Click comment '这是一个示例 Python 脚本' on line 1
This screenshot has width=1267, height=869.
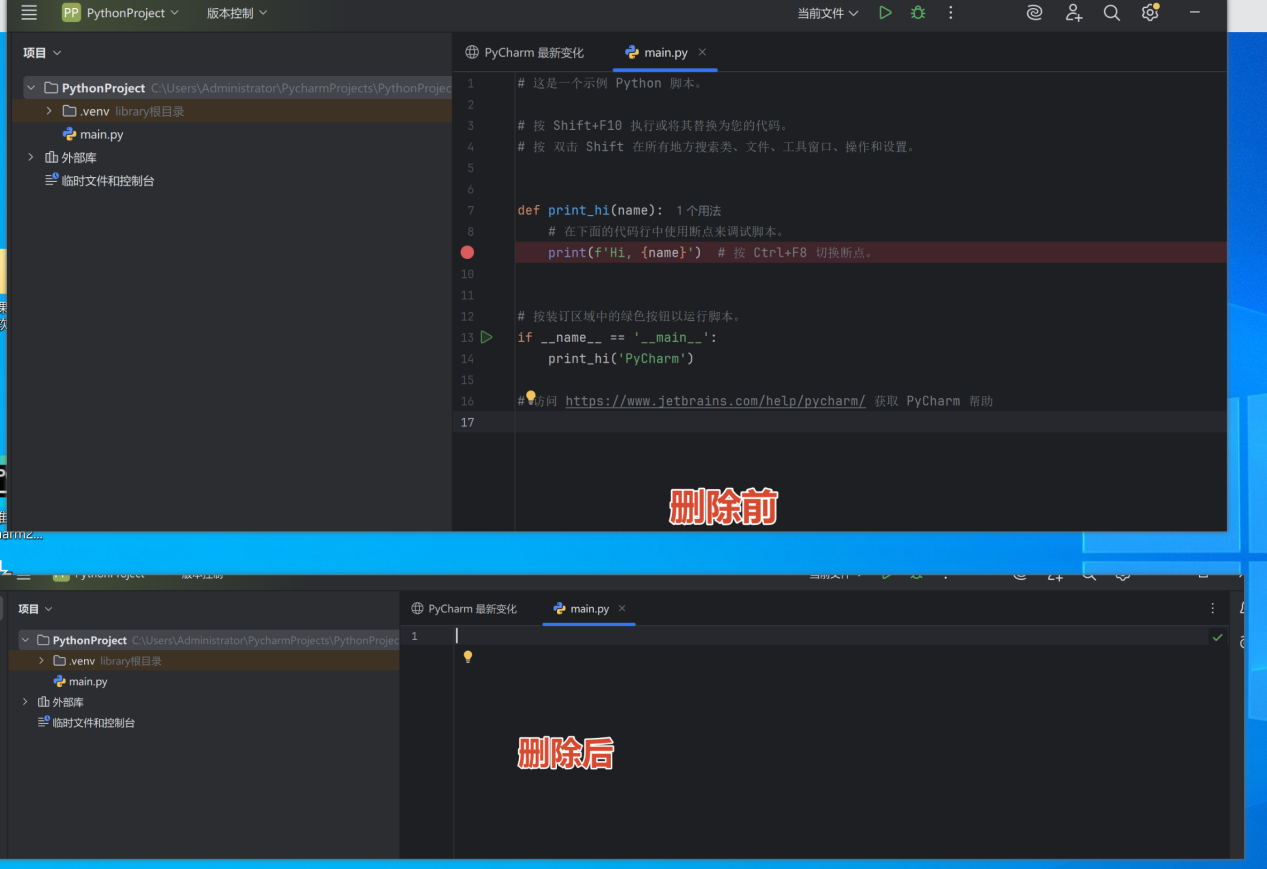click(617, 83)
